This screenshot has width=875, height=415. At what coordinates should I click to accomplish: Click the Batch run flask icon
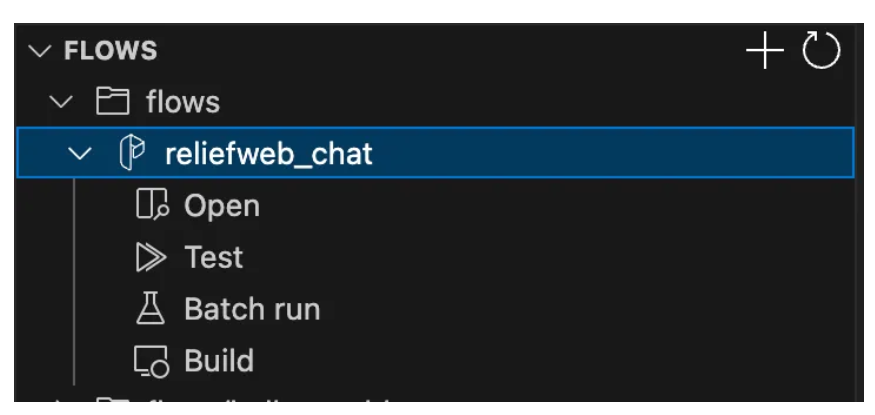tap(151, 308)
